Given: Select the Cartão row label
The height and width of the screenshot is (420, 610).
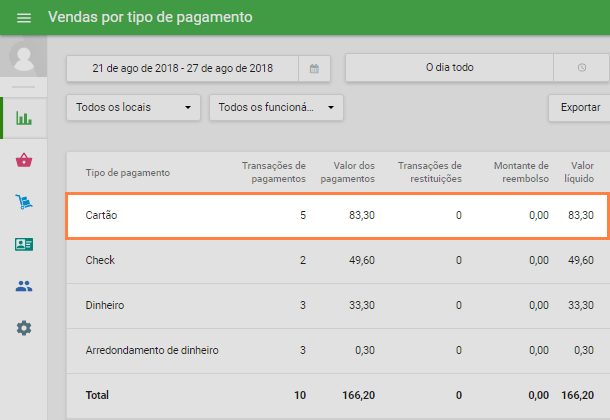Looking at the screenshot, I should (x=101, y=215).
